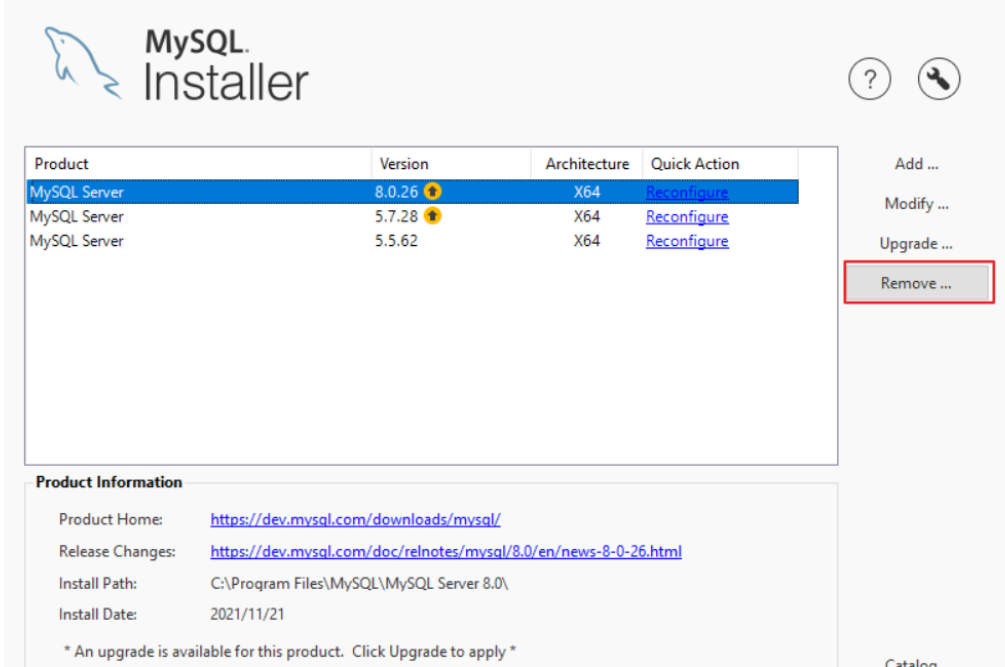This screenshot has width=1005, height=667.
Task: Click upgrade arrow icon beside version 8.0.26
Action: click(433, 191)
